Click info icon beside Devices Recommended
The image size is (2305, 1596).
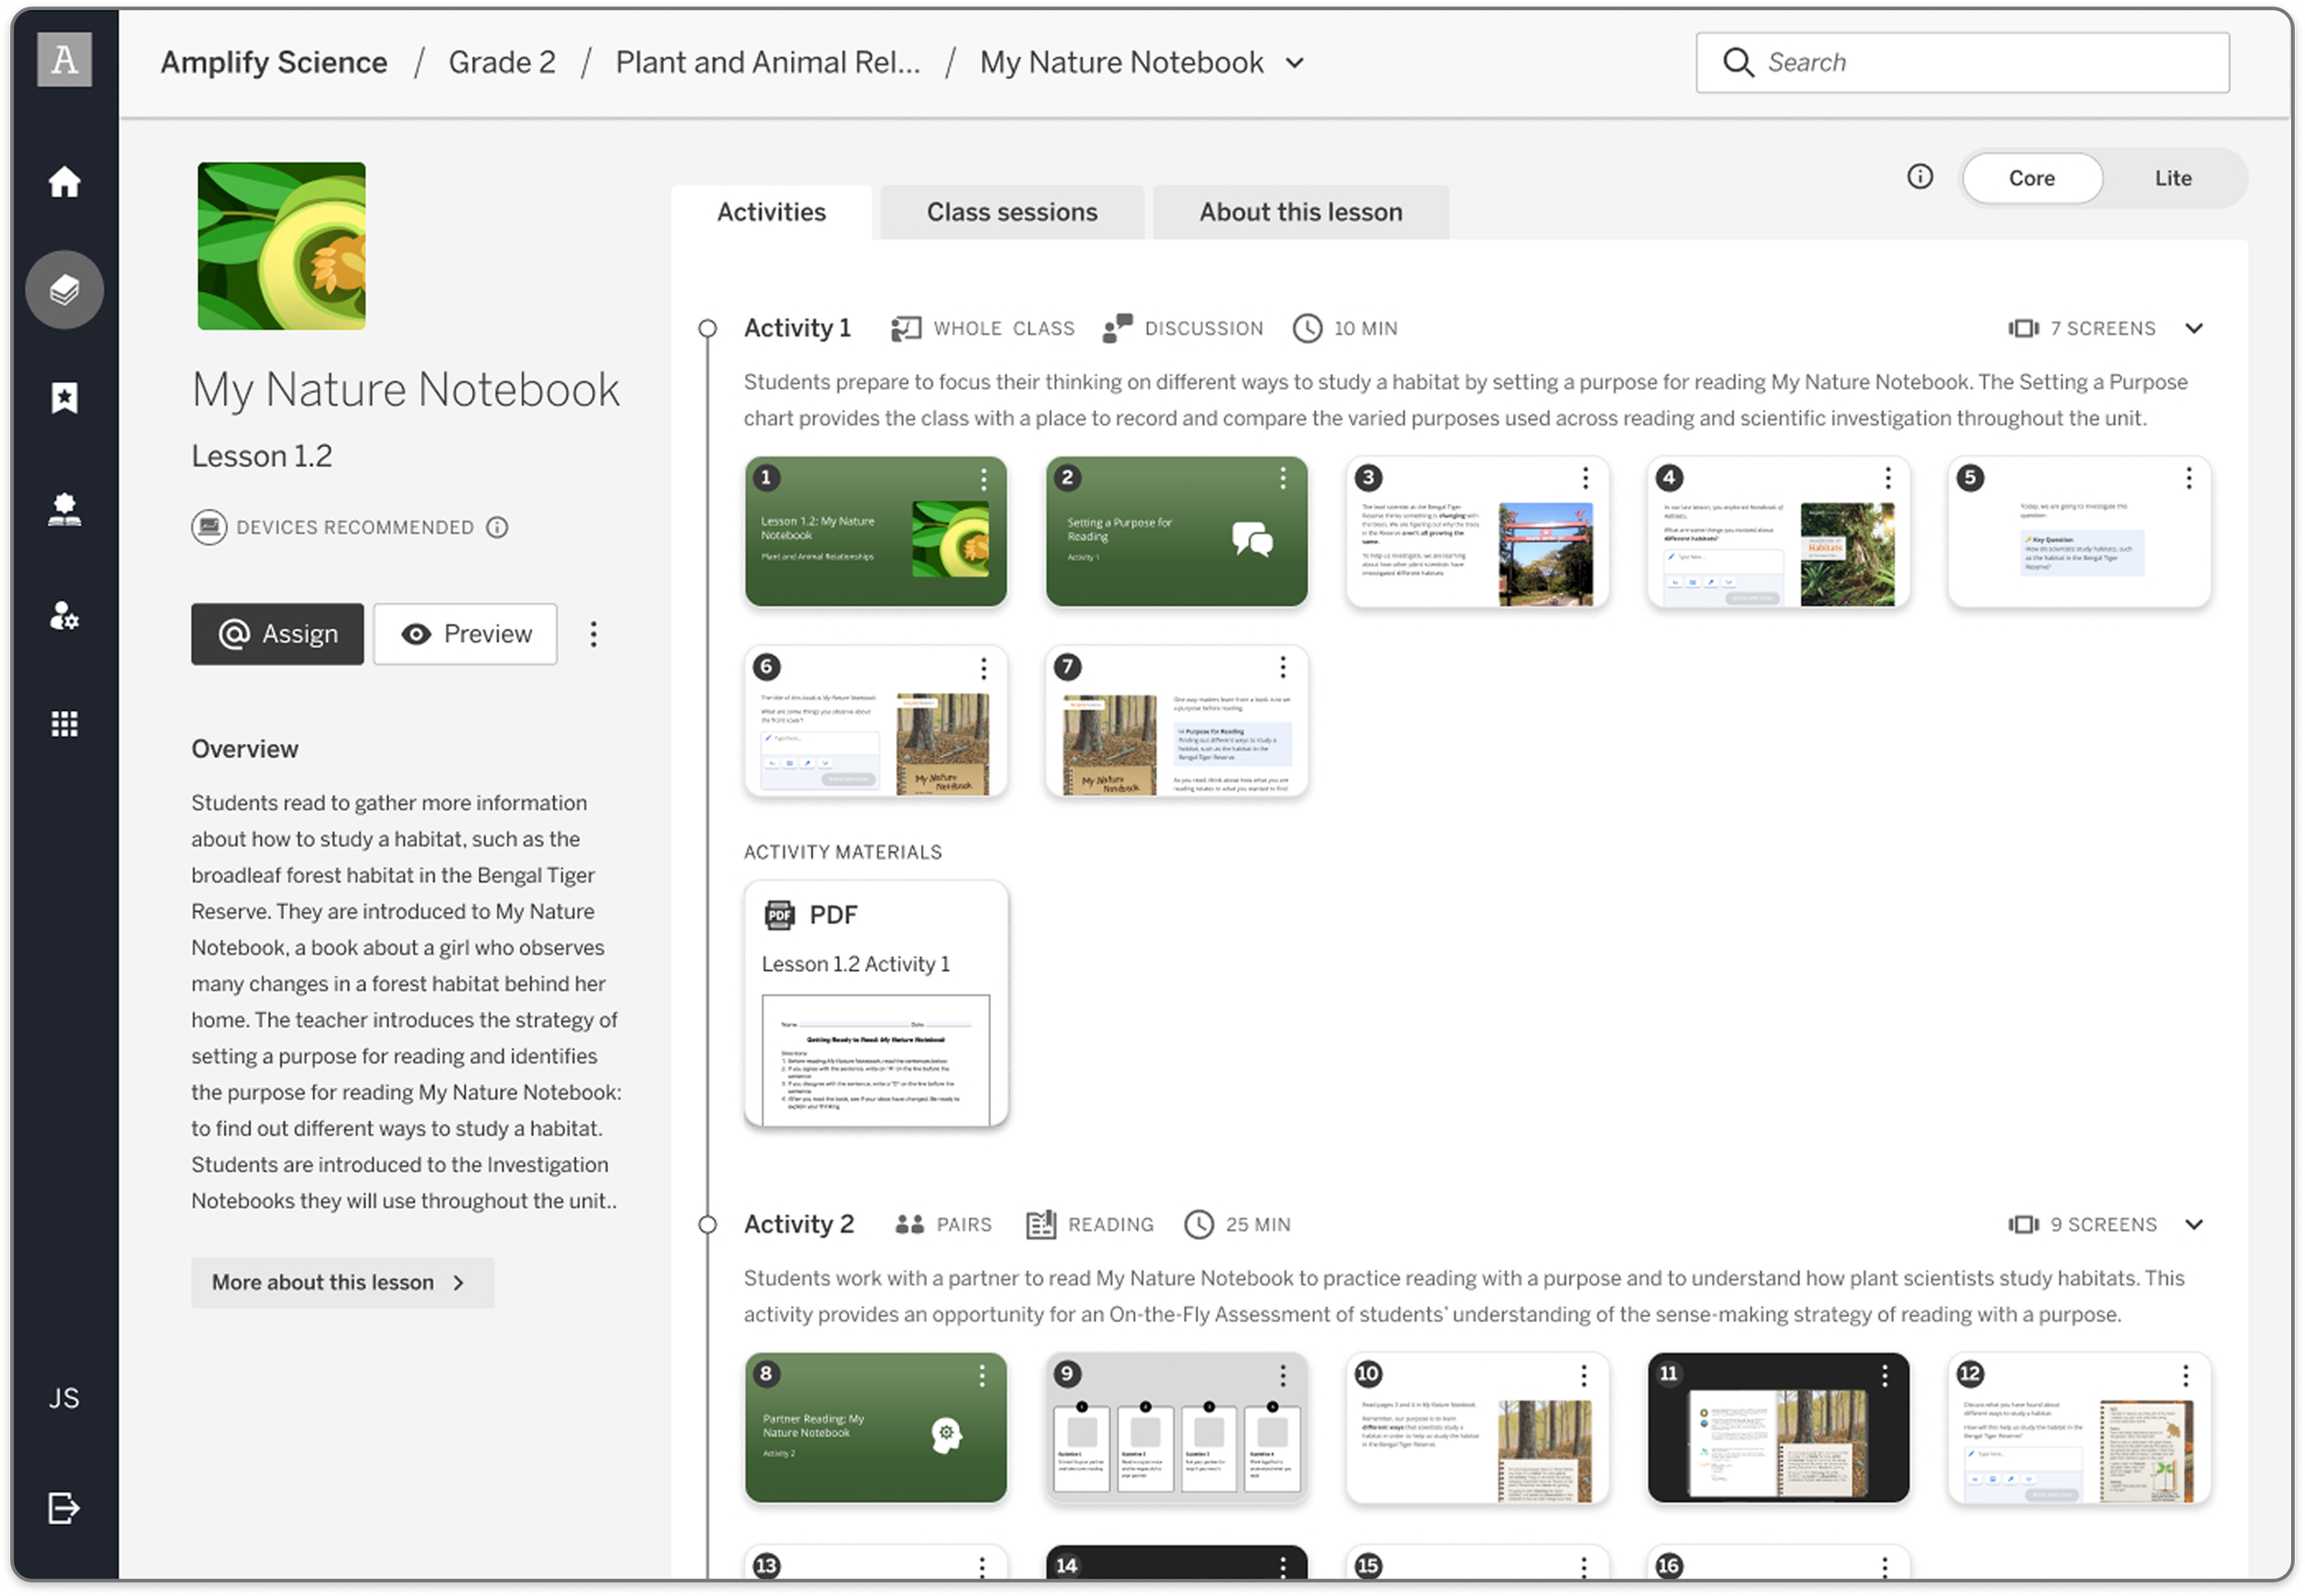point(497,527)
